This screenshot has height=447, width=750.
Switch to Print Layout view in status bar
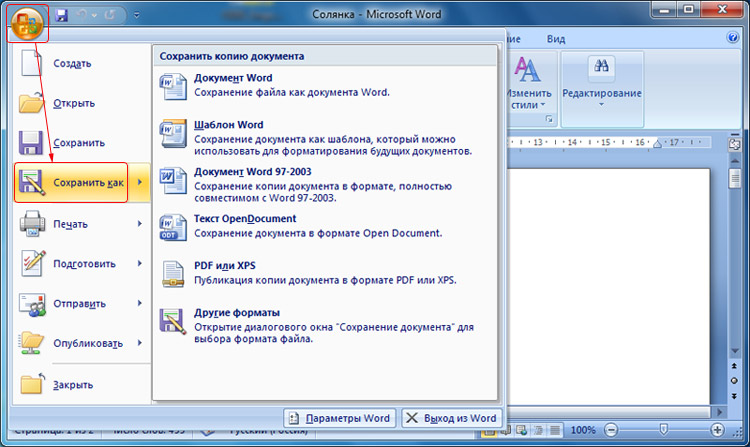pos(489,431)
